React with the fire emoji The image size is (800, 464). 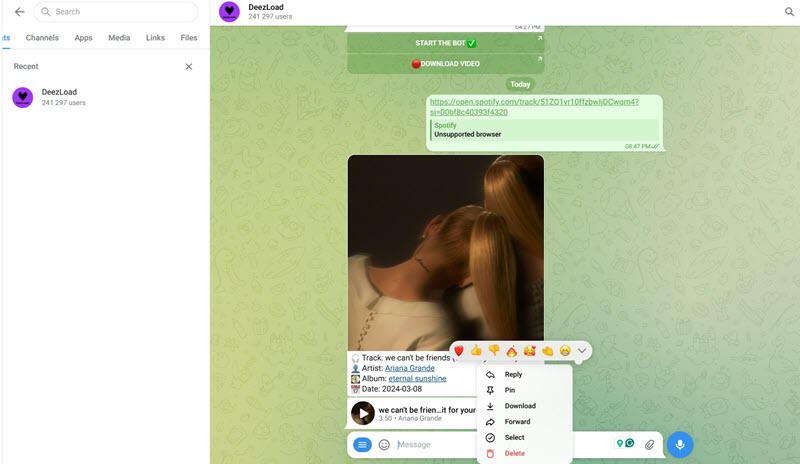tap(512, 351)
